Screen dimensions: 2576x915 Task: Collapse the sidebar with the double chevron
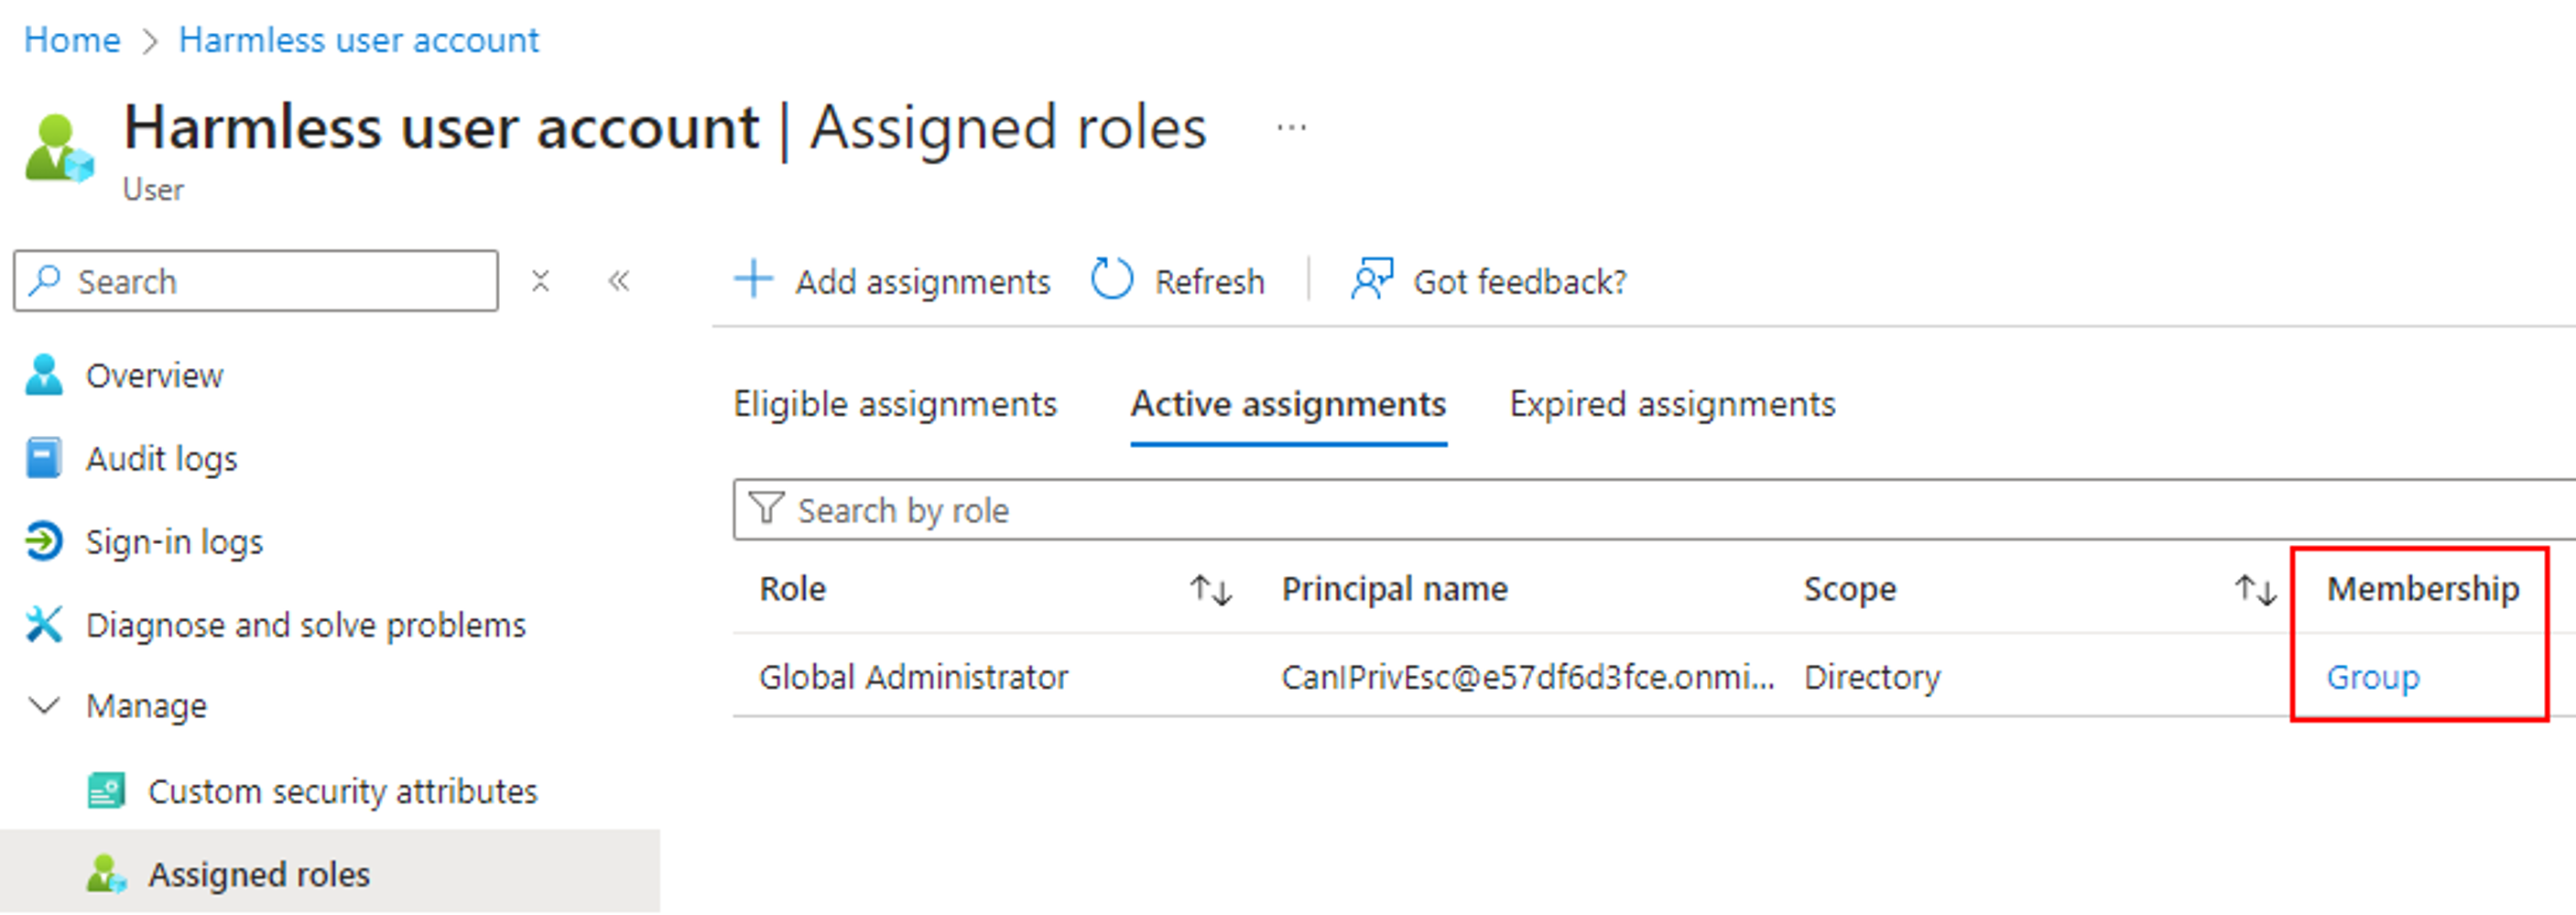coord(619,281)
